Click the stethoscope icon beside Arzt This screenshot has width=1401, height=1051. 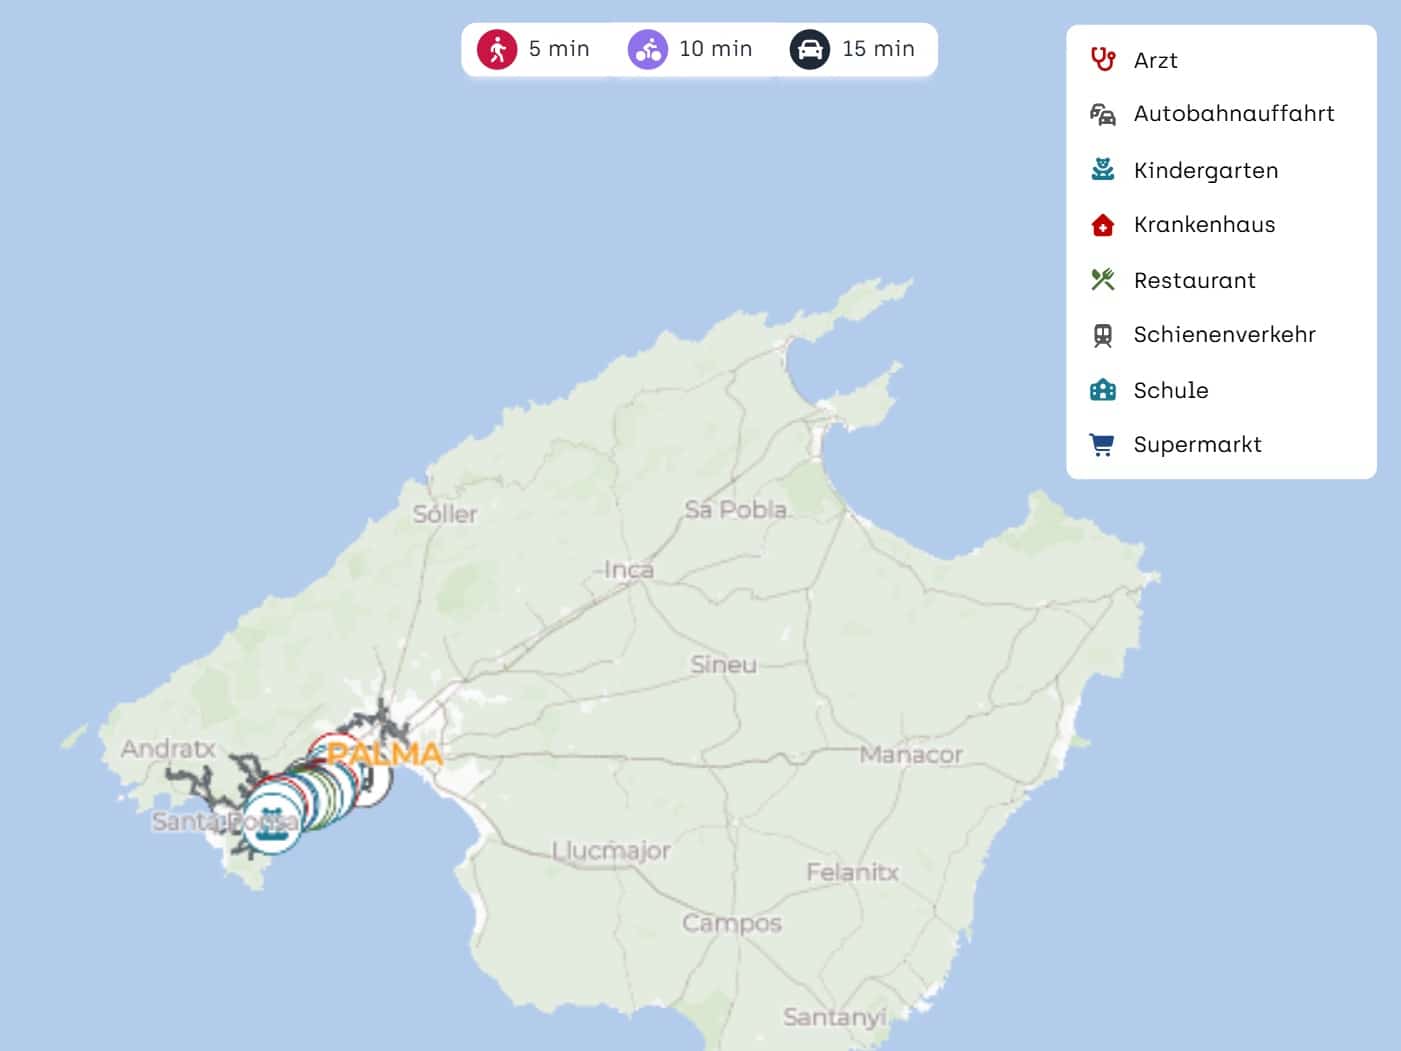pos(1102,60)
